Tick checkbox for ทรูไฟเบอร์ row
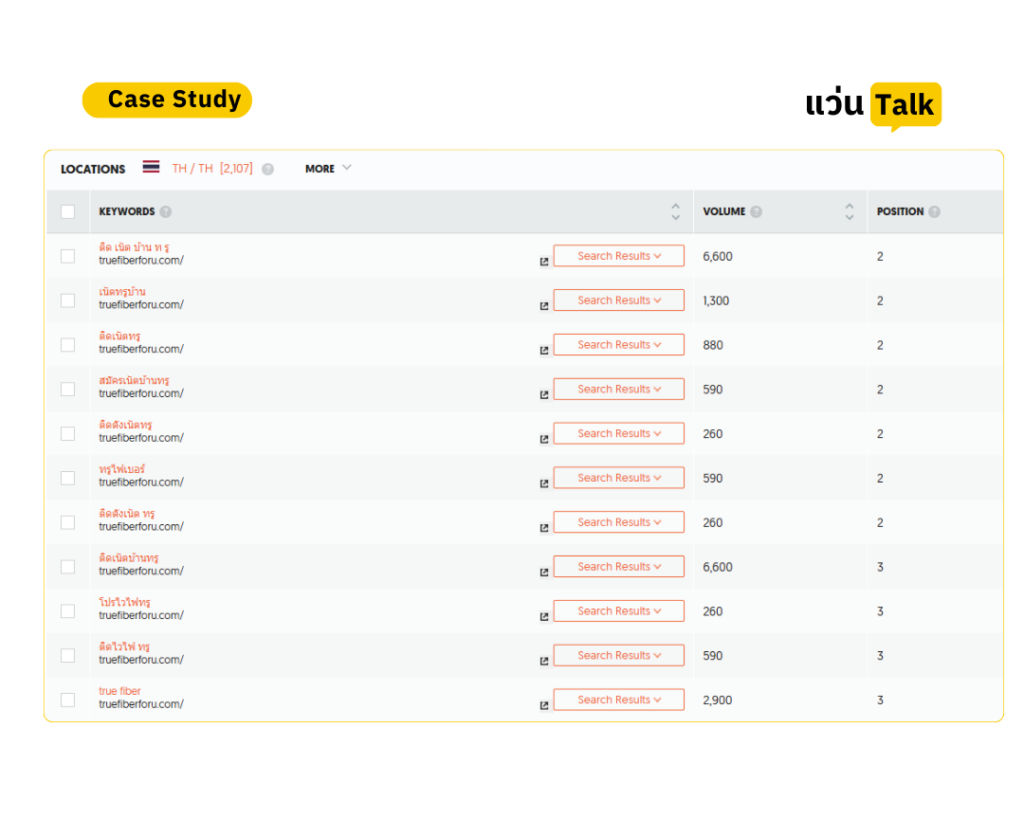This screenshot has width=1024, height=819. coord(68,478)
